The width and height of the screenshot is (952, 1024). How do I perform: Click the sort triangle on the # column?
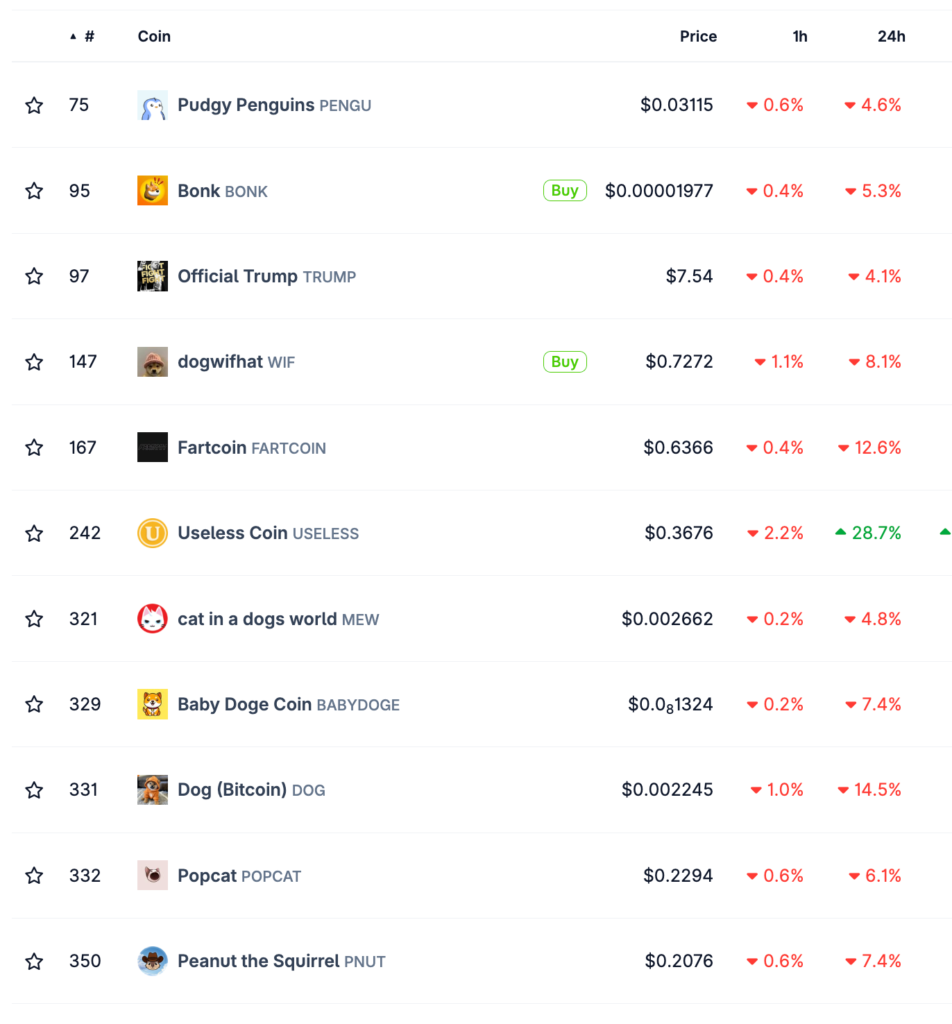coord(72,34)
